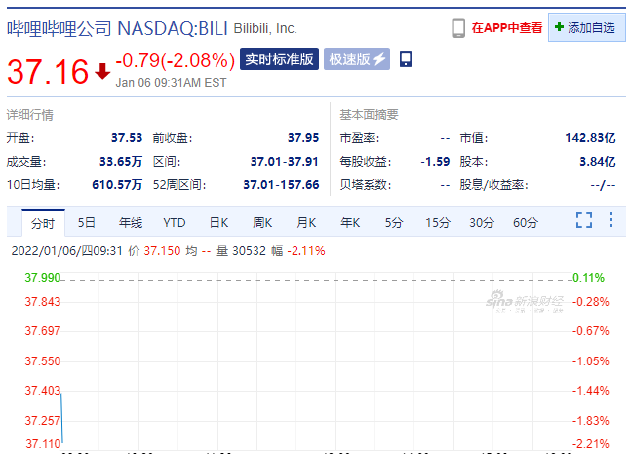Click the 区间 value 37.01-37.91

coord(285,162)
